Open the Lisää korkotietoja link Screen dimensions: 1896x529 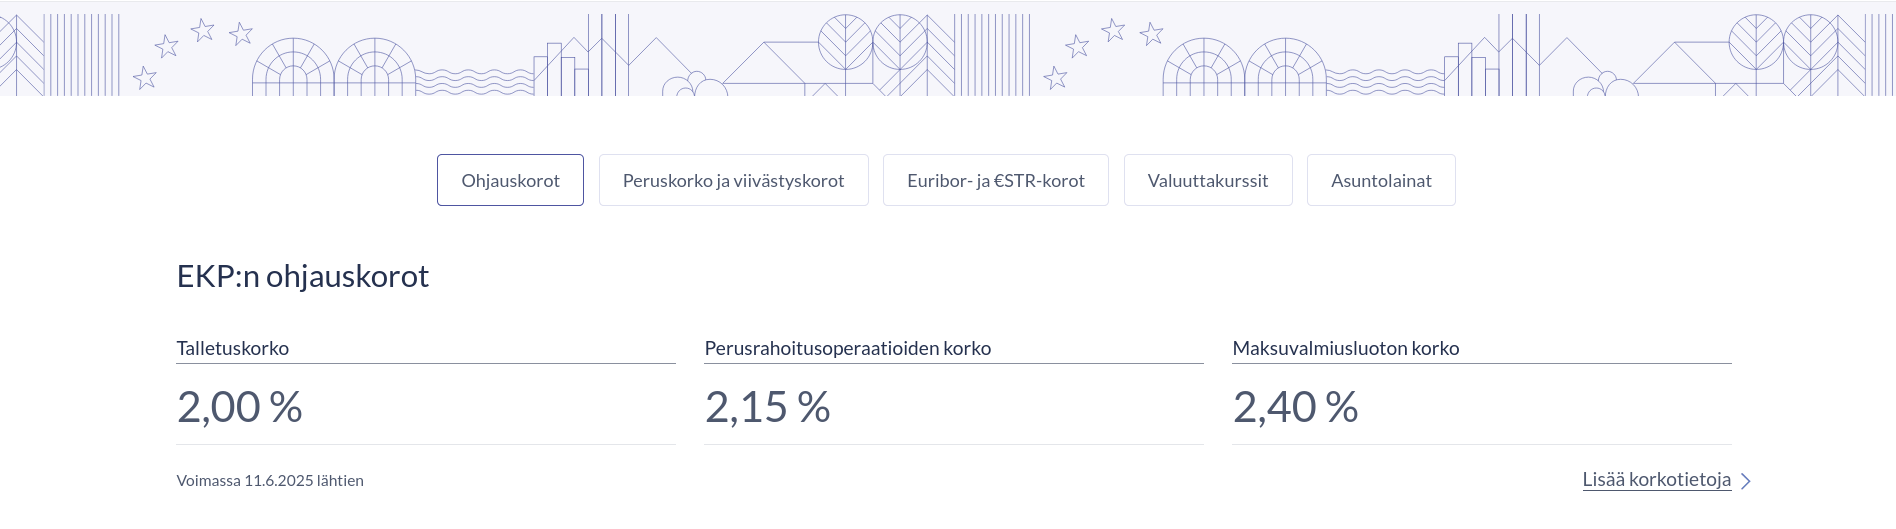coord(1656,480)
